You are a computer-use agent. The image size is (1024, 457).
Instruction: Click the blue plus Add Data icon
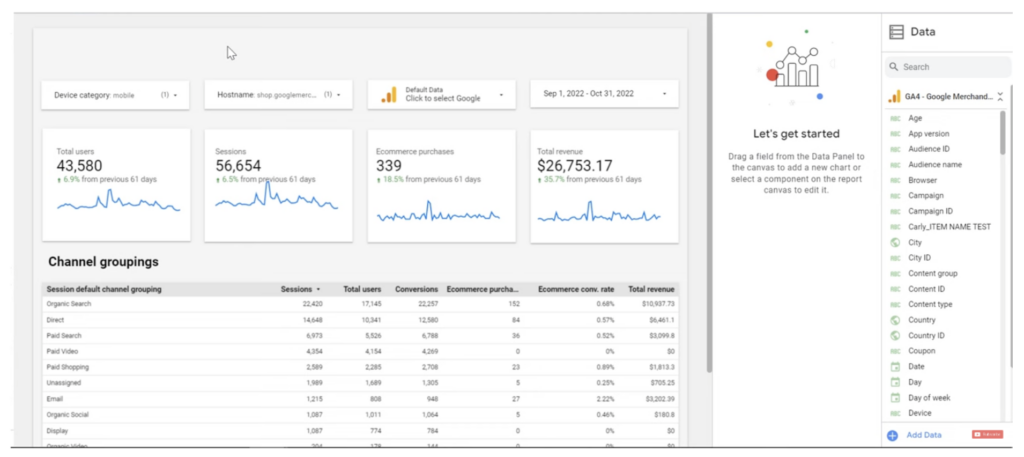[x=893, y=435]
